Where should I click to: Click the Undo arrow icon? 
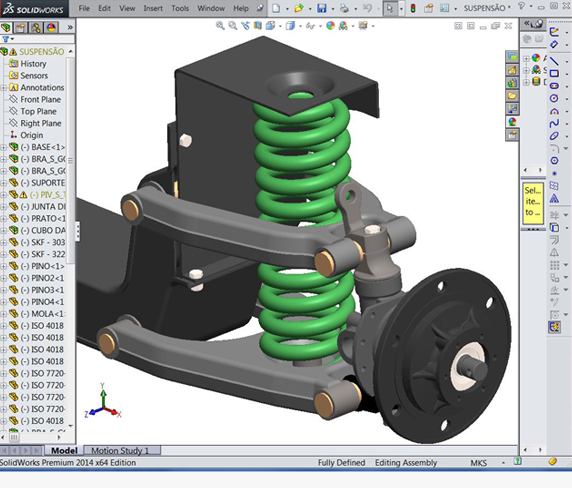click(367, 8)
